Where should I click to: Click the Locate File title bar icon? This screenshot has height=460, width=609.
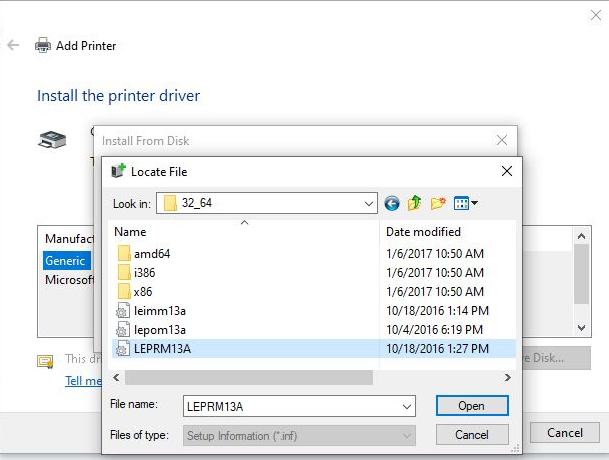[x=118, y=171]
